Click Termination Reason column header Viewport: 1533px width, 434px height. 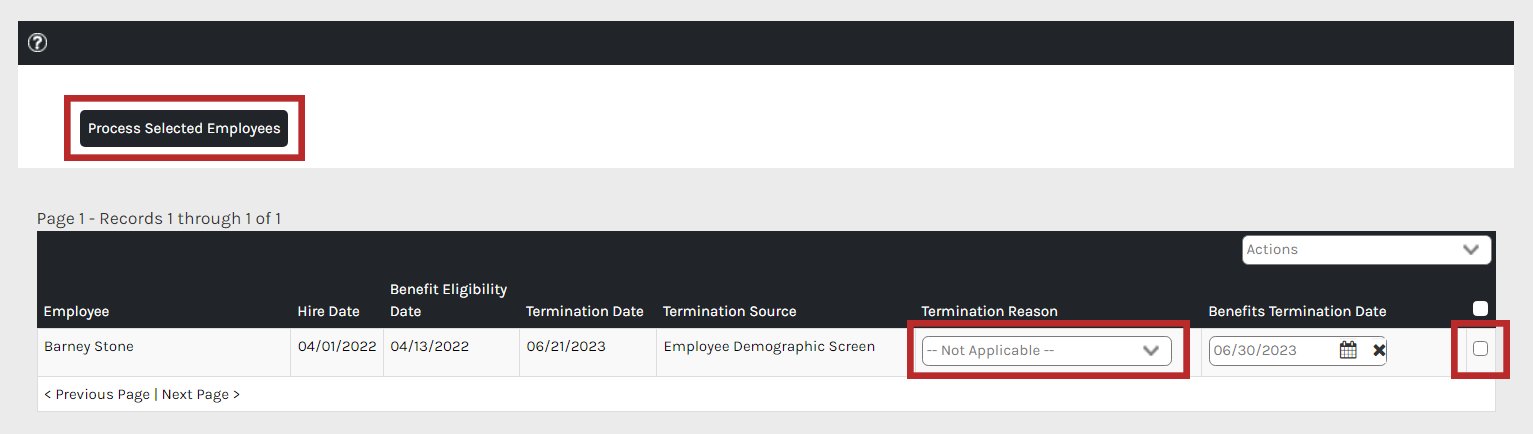tap(990, 311)
